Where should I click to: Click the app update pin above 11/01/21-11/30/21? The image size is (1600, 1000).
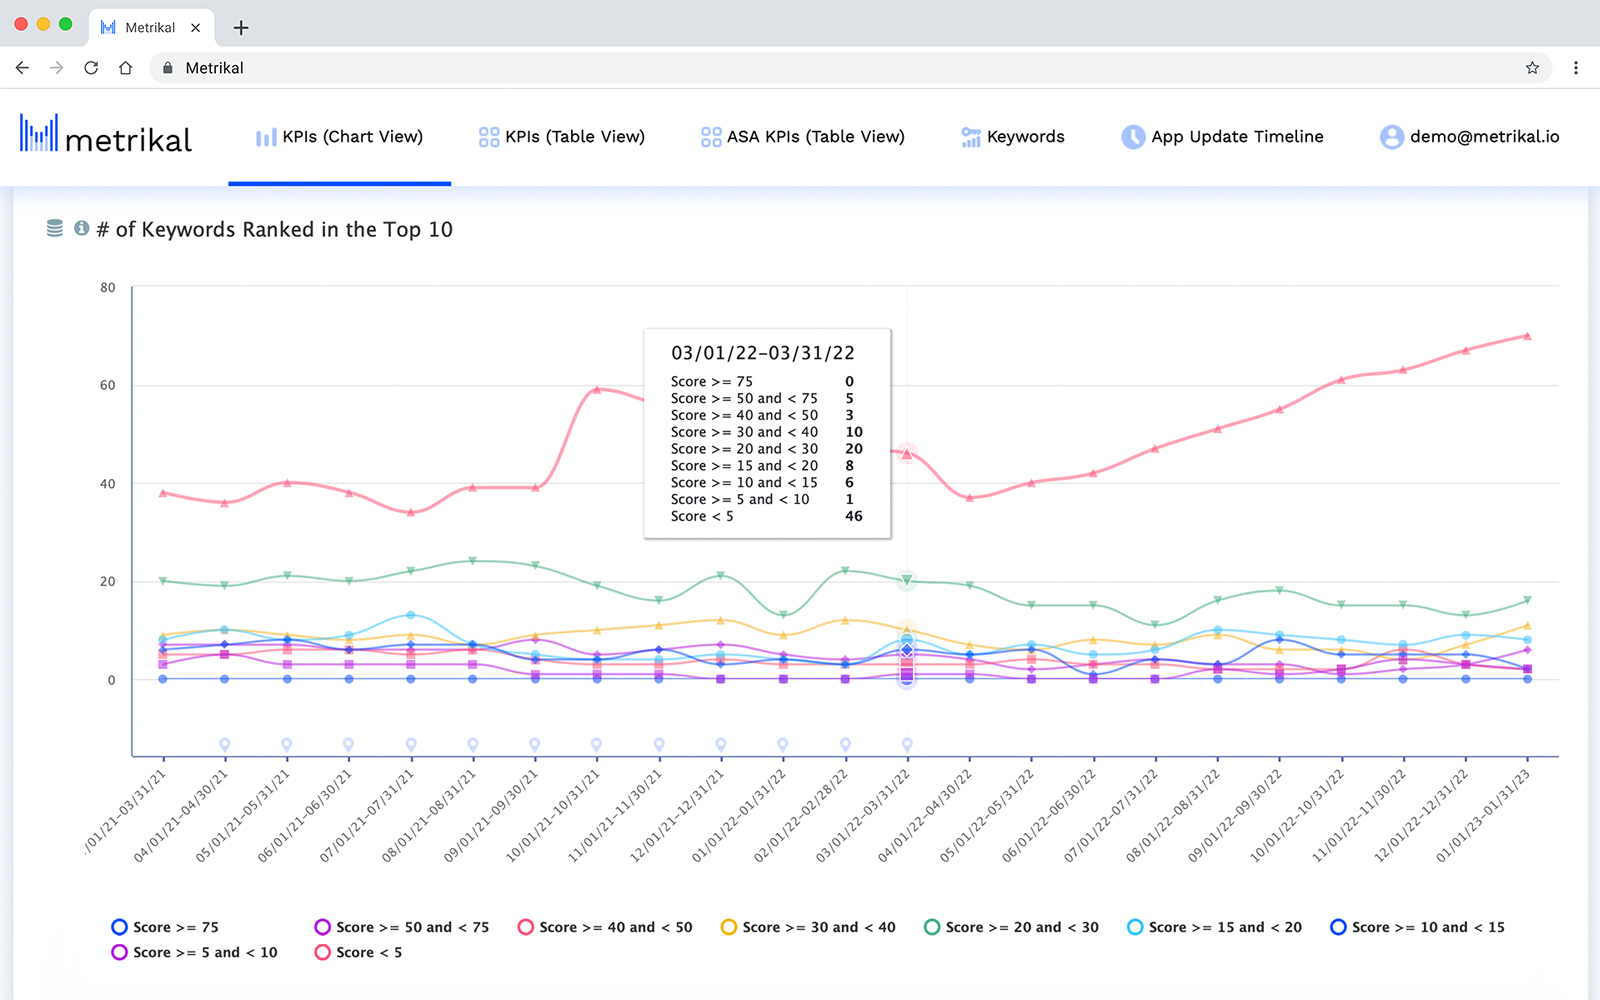point(659,744)
